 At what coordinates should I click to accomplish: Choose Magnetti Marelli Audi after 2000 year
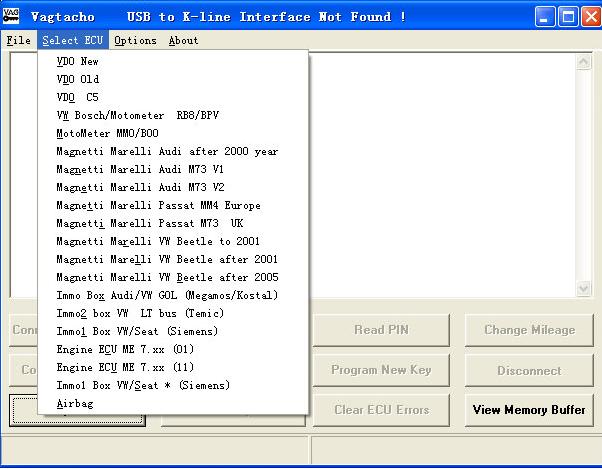[173, 152]
